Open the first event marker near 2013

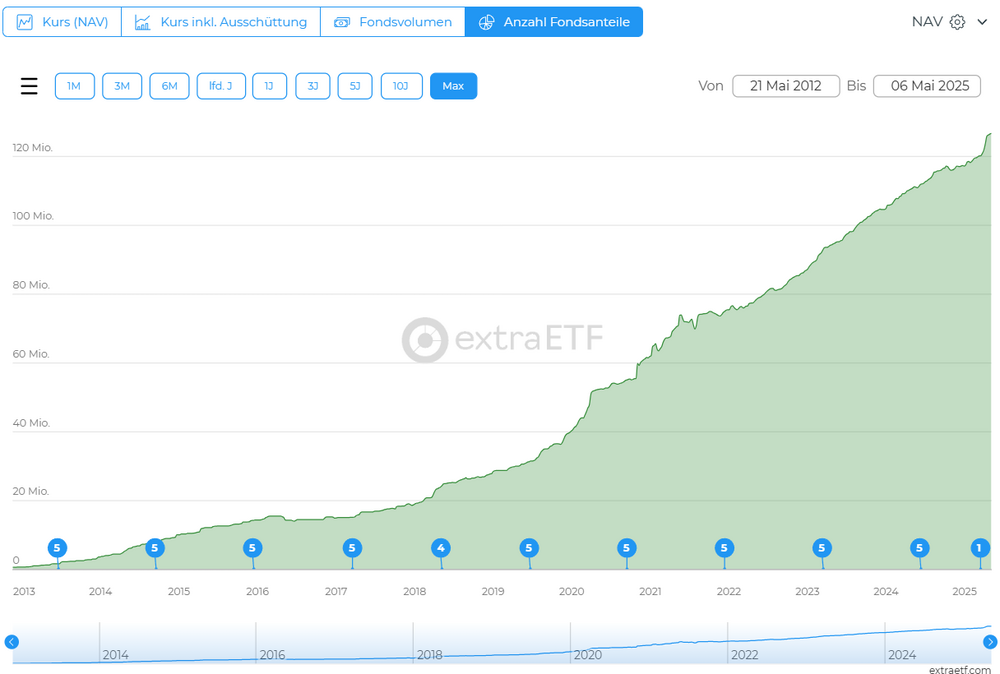click(57, 548)
